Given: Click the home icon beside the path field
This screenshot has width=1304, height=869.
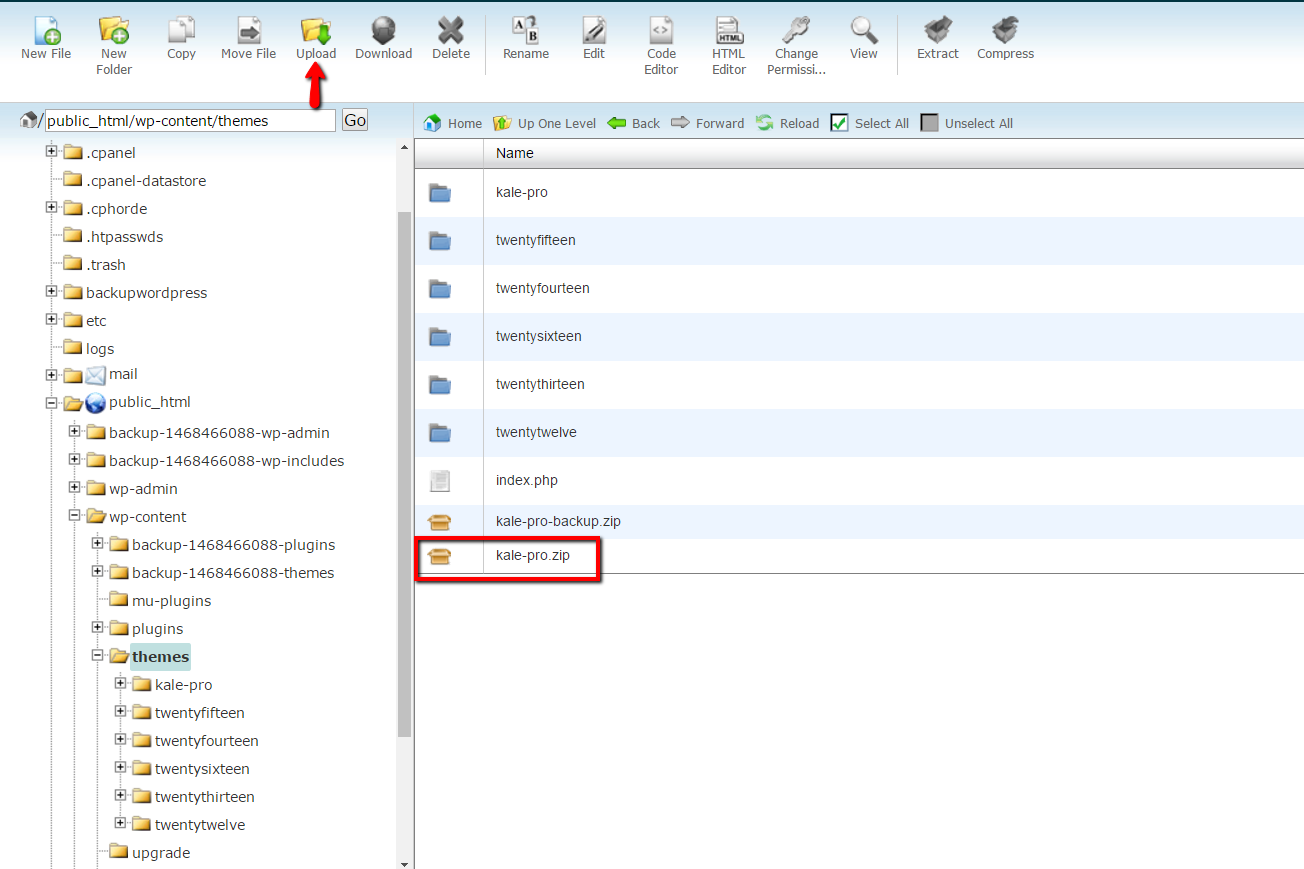Looking at the screenshot, I should coord(28,120).
